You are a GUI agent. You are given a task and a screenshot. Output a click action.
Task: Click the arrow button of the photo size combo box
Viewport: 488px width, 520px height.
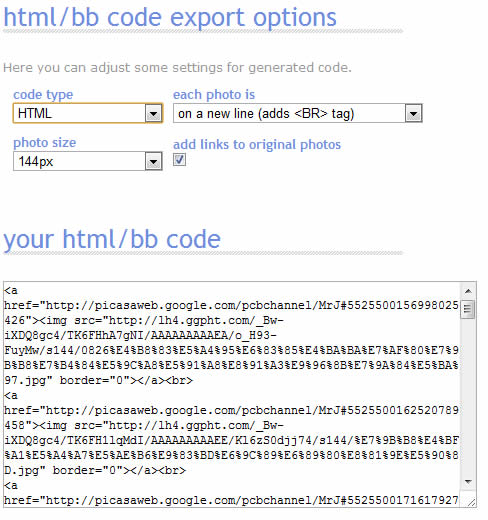153,162
